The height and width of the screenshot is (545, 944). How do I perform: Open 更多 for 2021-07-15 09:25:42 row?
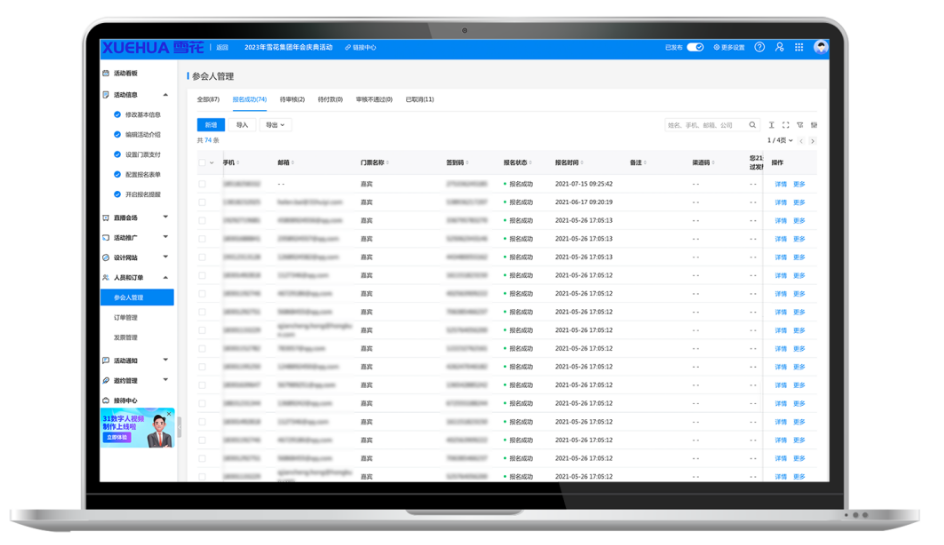click(799, 184)
